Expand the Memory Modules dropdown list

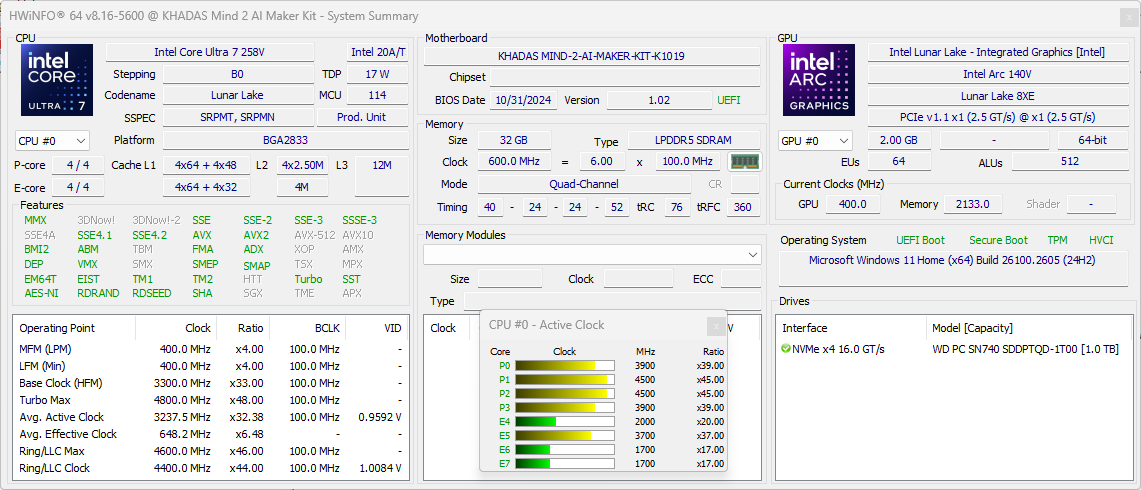tap(592, 255)
